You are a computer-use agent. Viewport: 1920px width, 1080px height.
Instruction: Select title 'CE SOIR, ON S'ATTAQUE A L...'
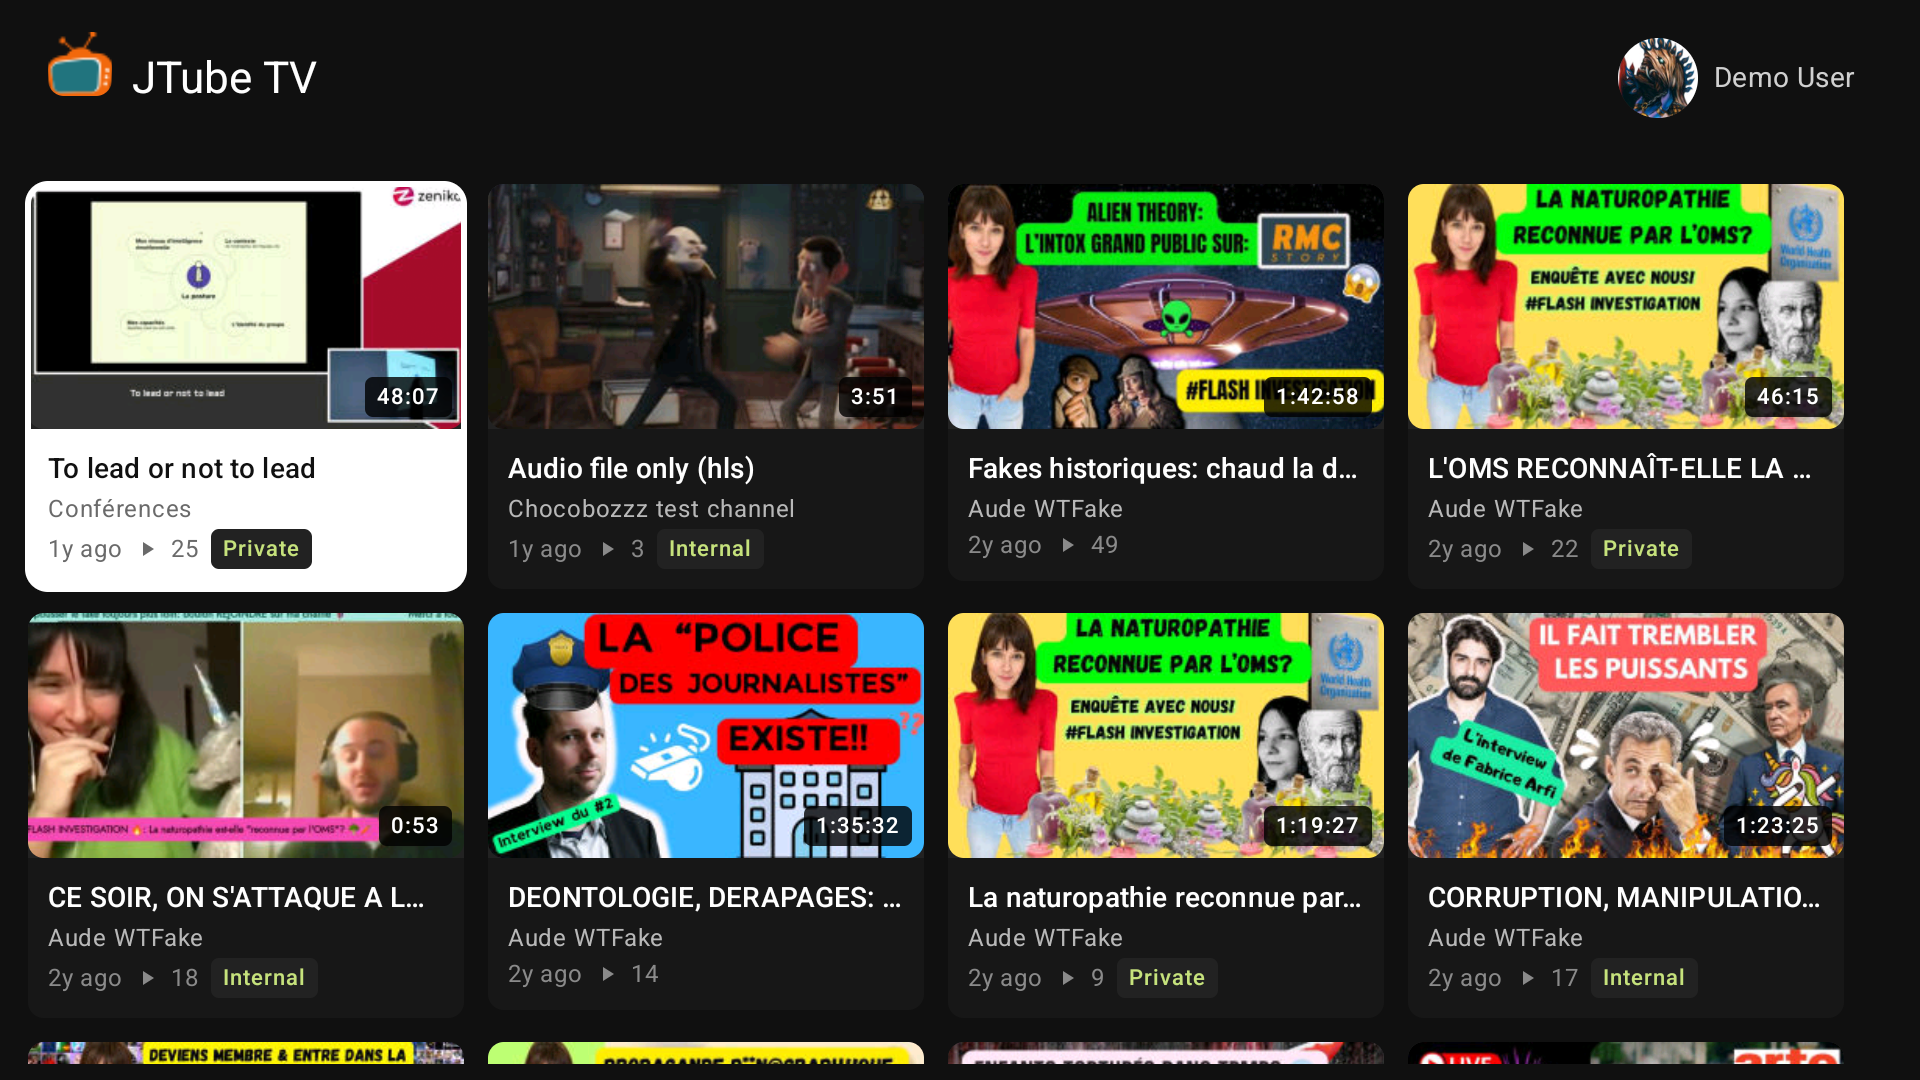point(236,898)
